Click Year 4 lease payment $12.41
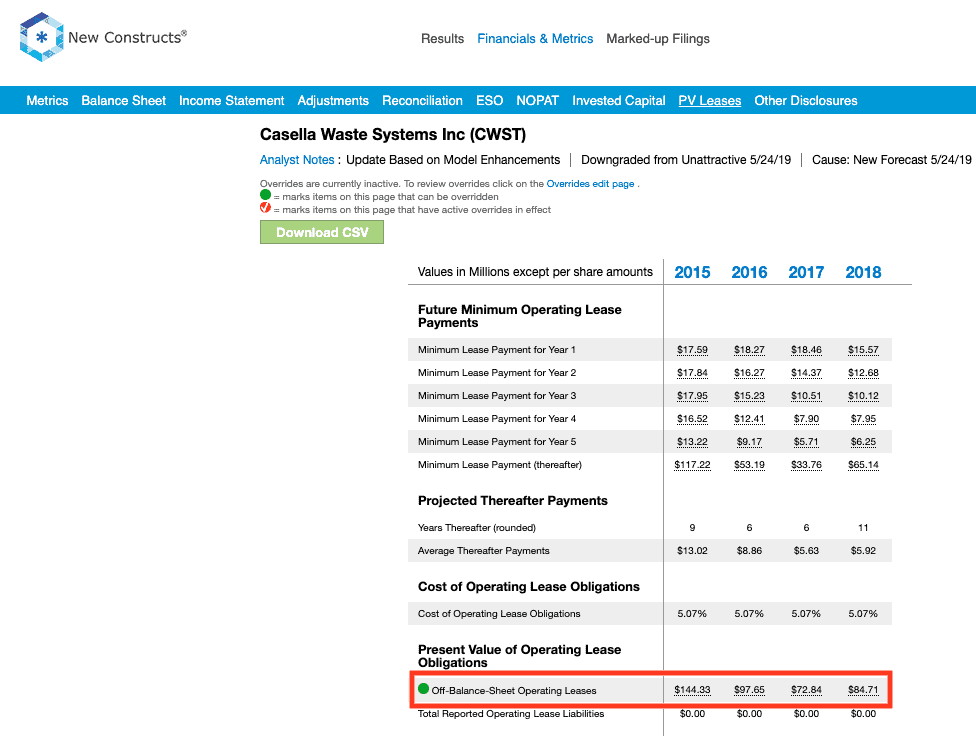Screen dimensions: 976x736 (749, 419)
